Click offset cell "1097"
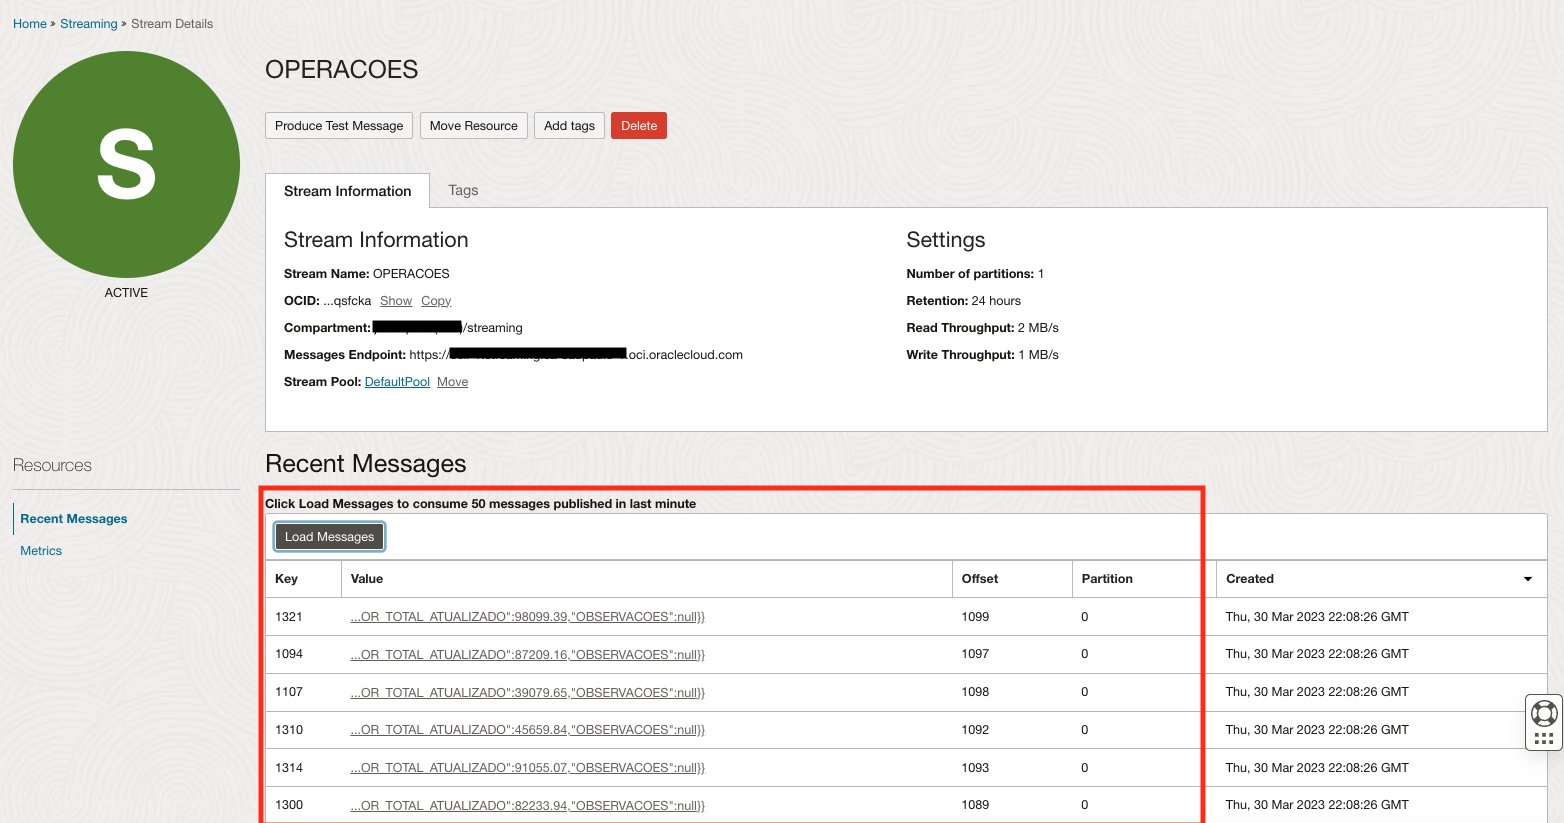Screen dimensions: 1564x823 point(975,654)
